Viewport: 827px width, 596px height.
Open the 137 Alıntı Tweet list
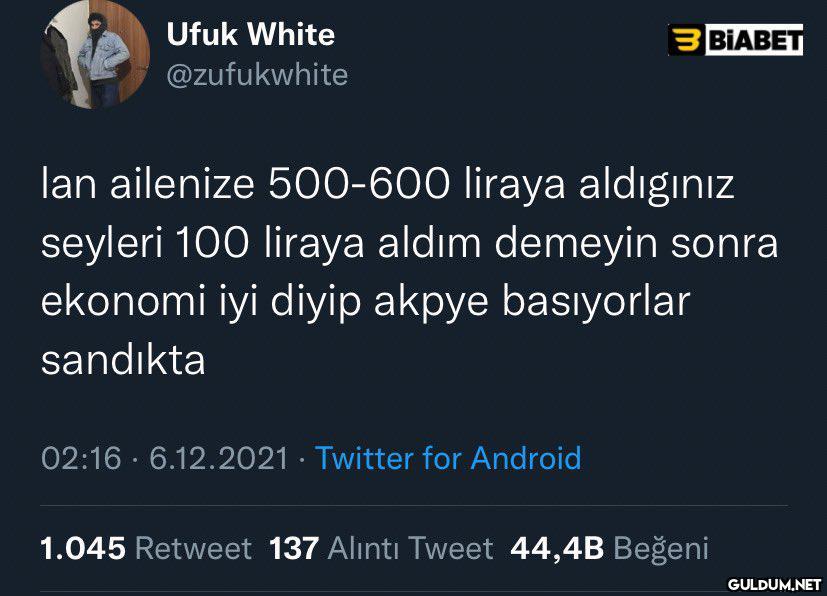[x=381, y=548]
